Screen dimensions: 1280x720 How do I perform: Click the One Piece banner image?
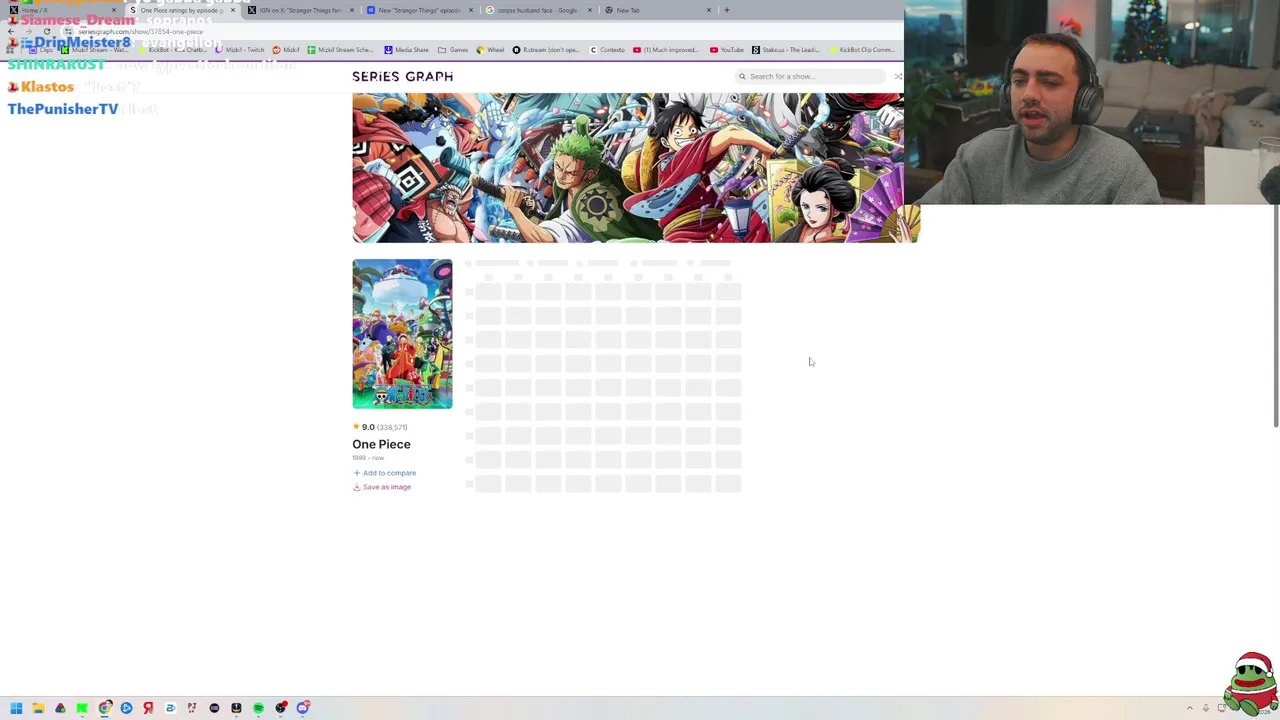click(x=635, y=168)
